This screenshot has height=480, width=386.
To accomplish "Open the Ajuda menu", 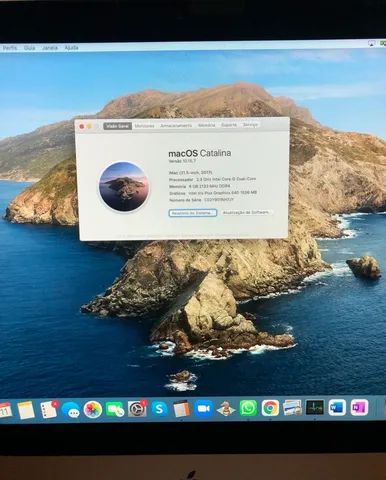I will click(71, 48).
